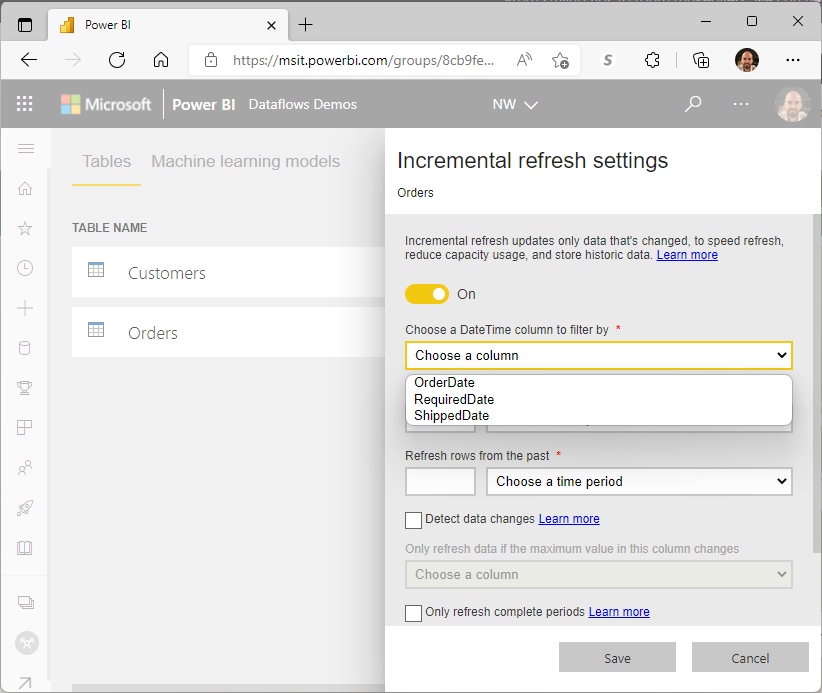Switch to the Tables tab
Screen dimensions: 822x693
point(106,161)
